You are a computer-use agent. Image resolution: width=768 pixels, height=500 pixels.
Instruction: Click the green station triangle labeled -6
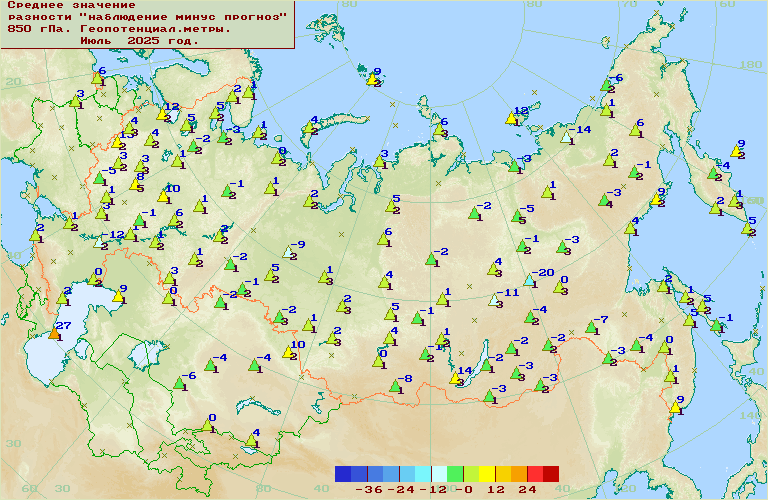[x=181, y=383]
